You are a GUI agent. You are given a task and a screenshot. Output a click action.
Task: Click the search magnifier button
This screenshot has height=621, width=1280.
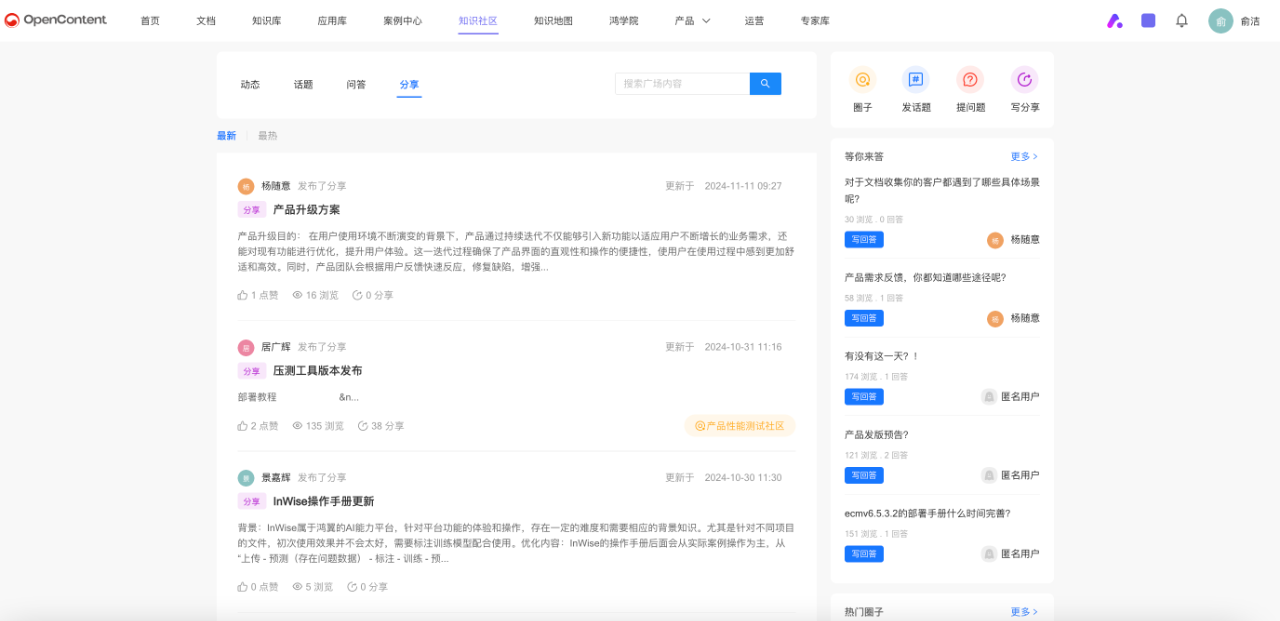click(764, 83)
